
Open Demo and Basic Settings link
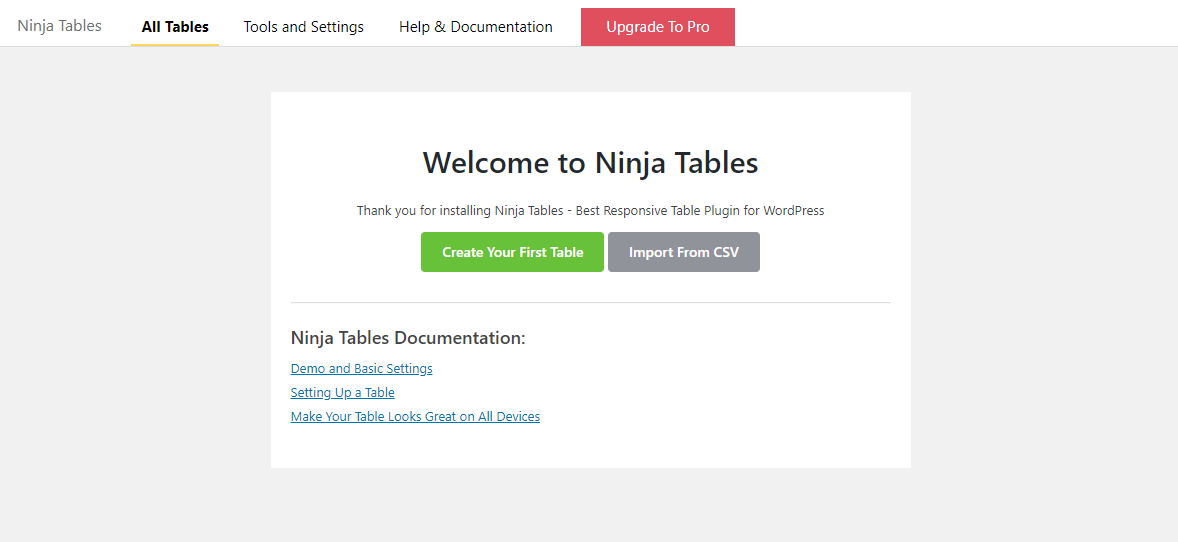(x=361, y=368)
